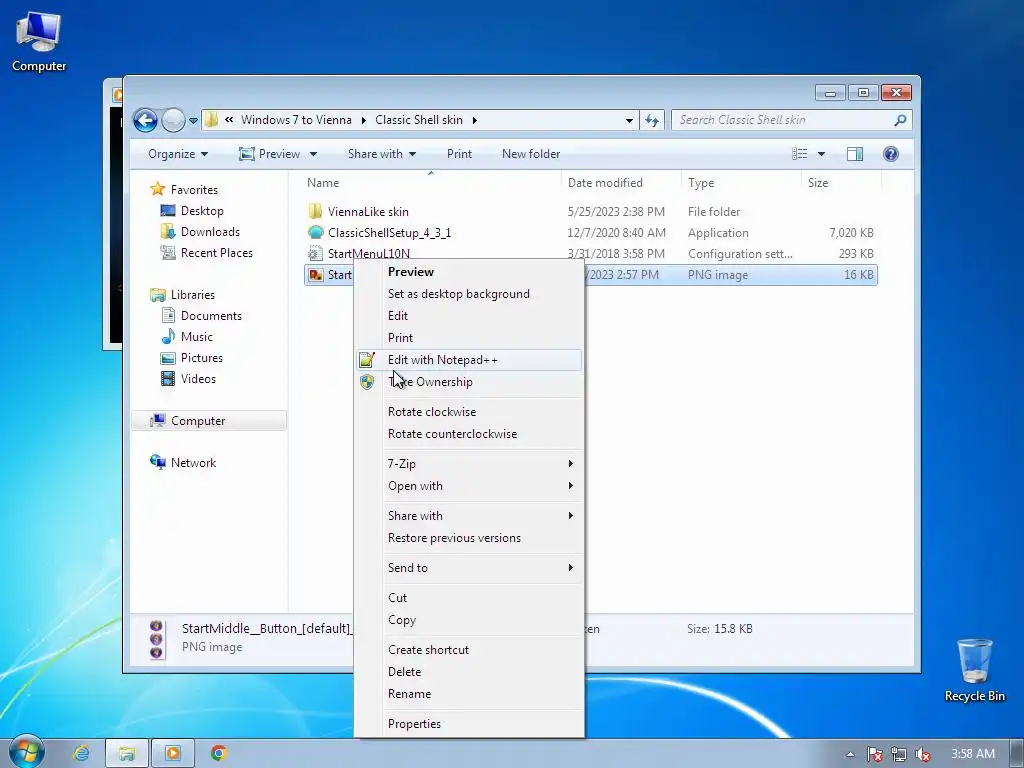Sort by the Type column header

click(x=741, y=183)
